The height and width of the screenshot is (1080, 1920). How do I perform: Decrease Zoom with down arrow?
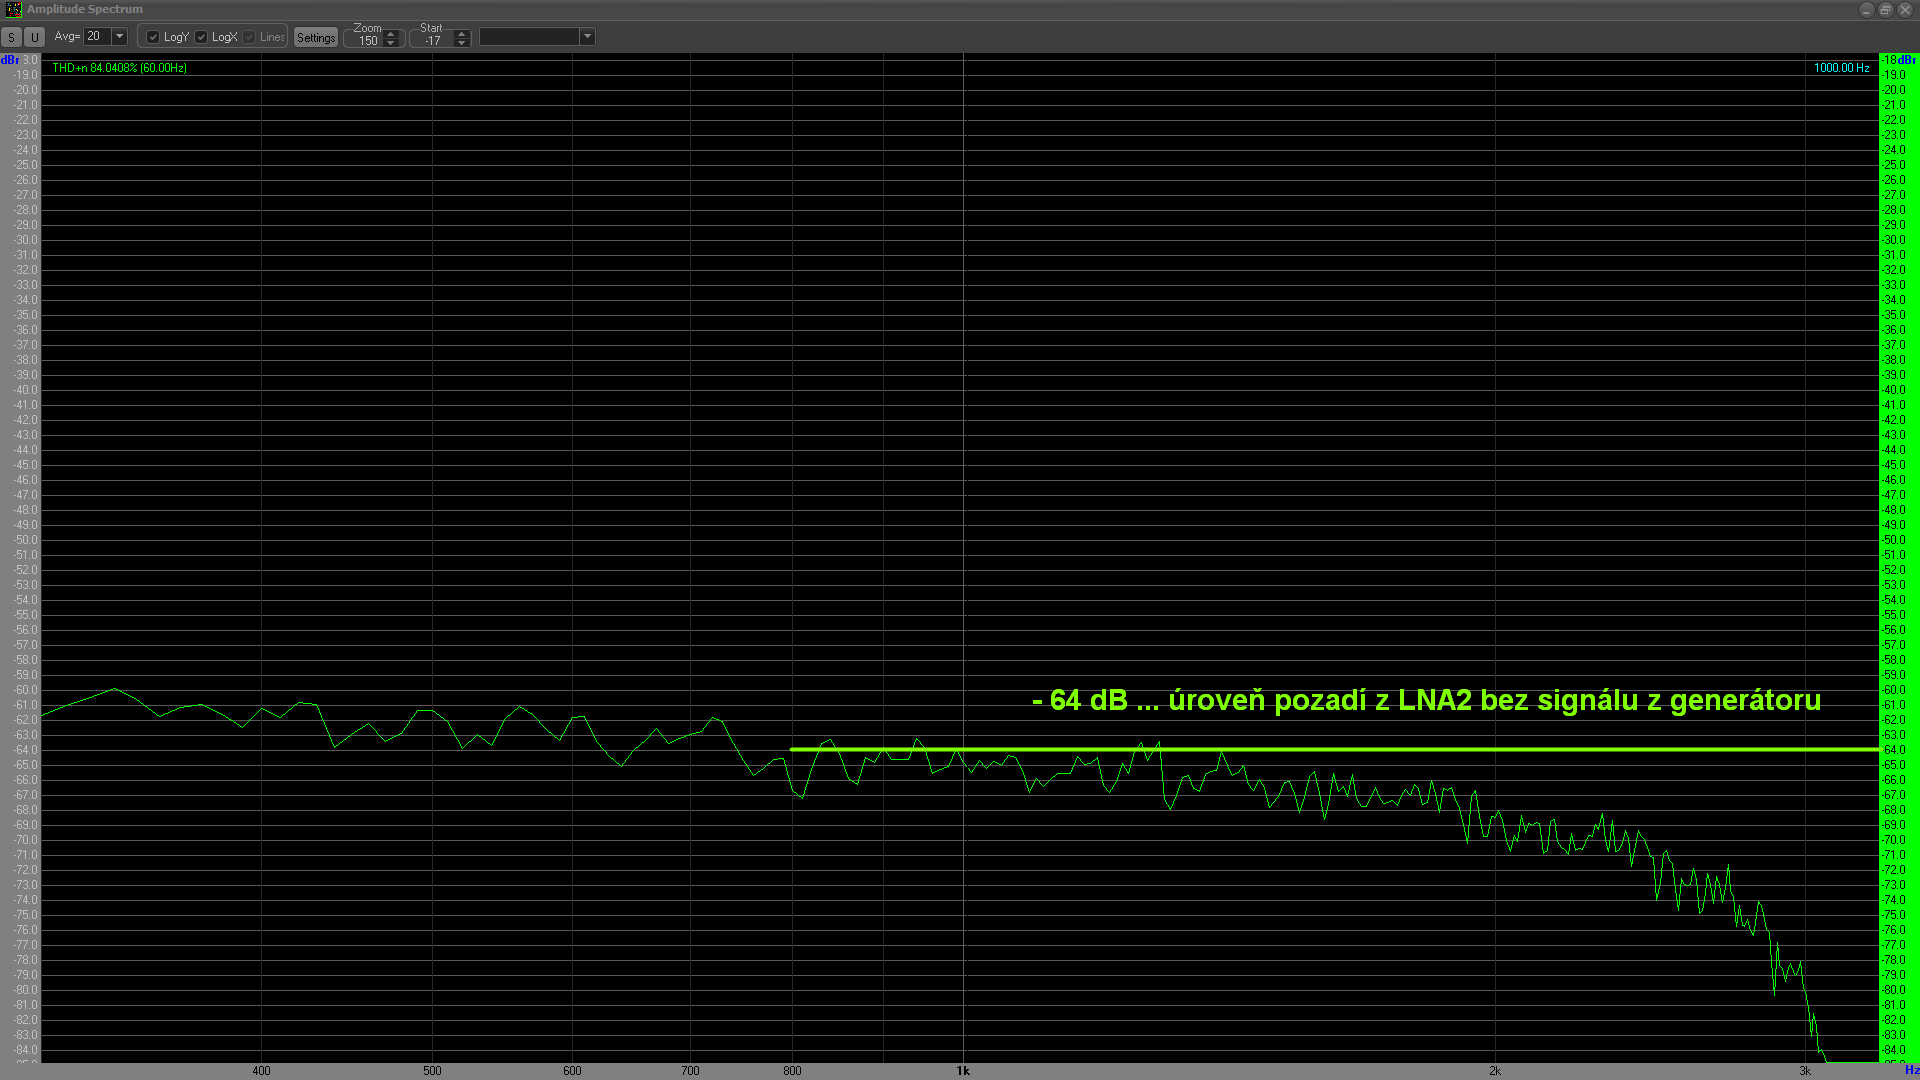click(391, 43)
